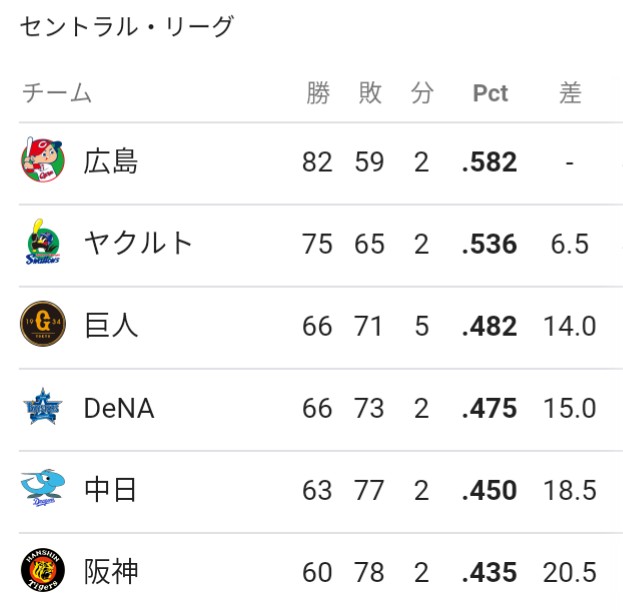Click the 分 draws column header
Viewport: 623px width, 610px height.
[422, 93]
